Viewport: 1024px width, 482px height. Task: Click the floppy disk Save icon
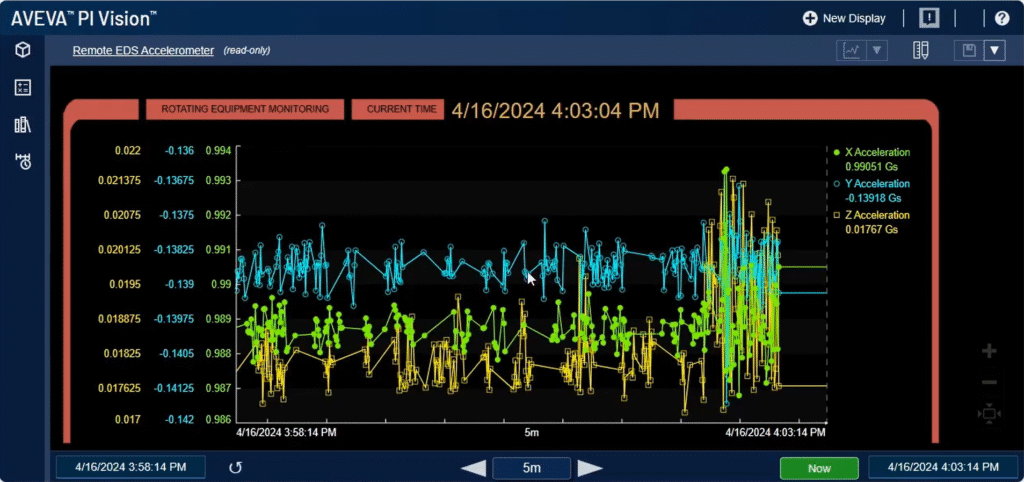pos(968,50)
